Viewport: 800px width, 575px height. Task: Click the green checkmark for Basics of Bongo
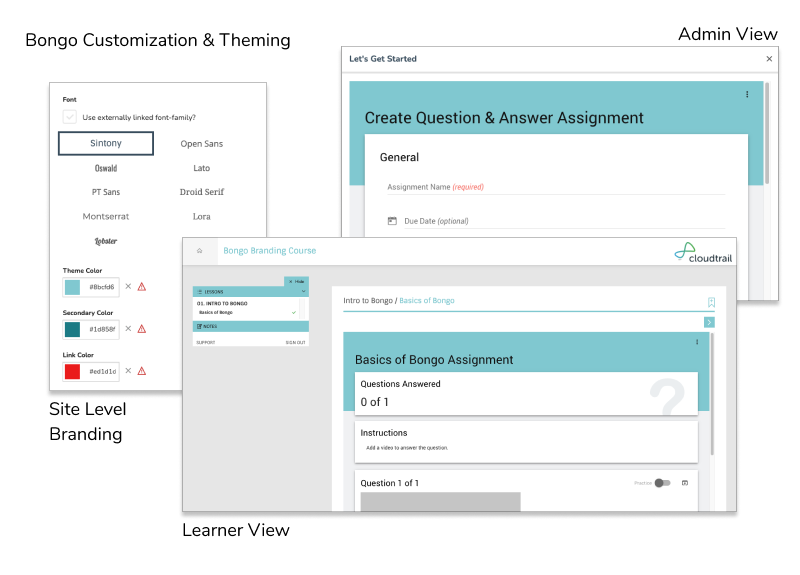coord(294,312)
